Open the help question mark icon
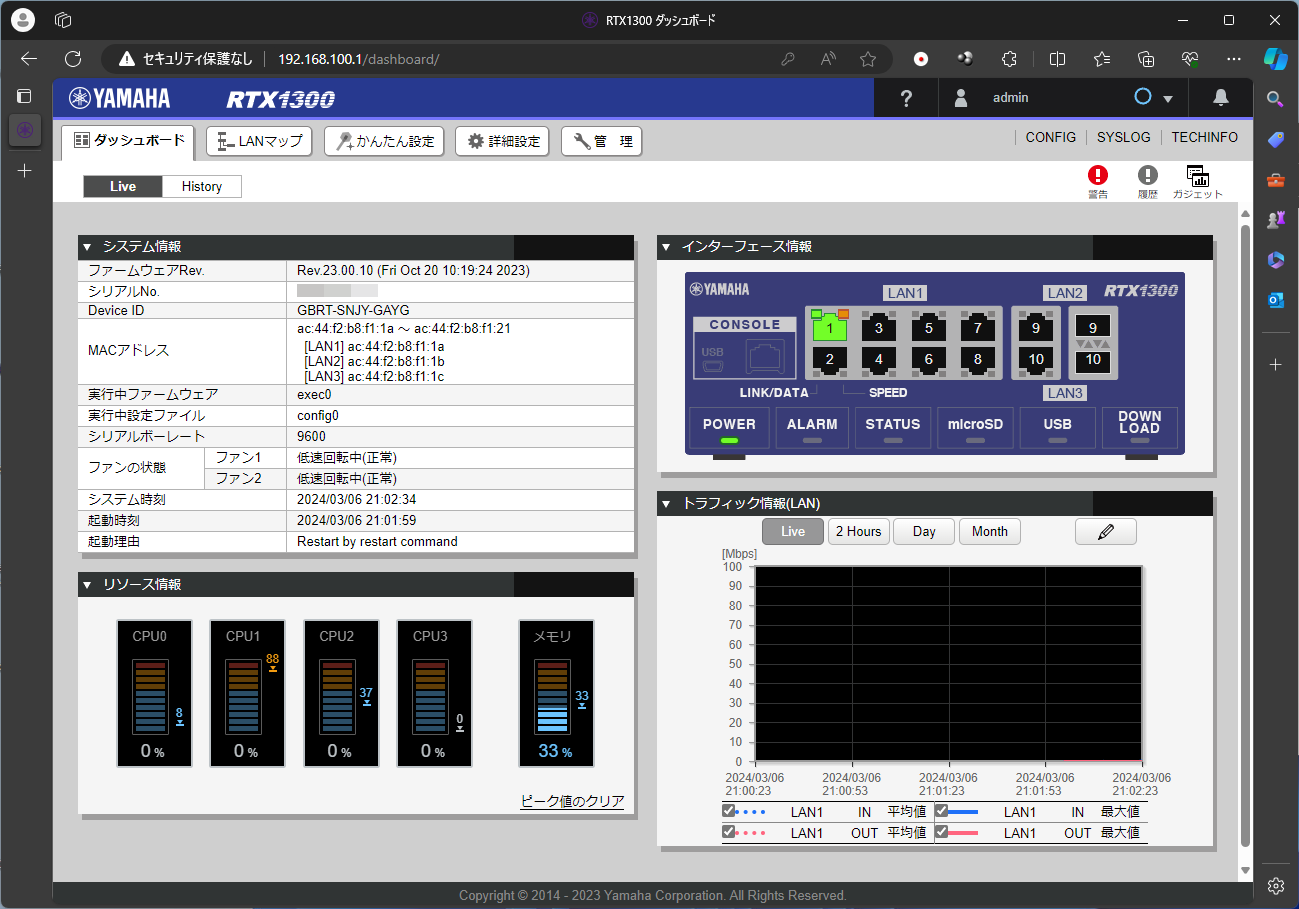 [x=906, y=98]
